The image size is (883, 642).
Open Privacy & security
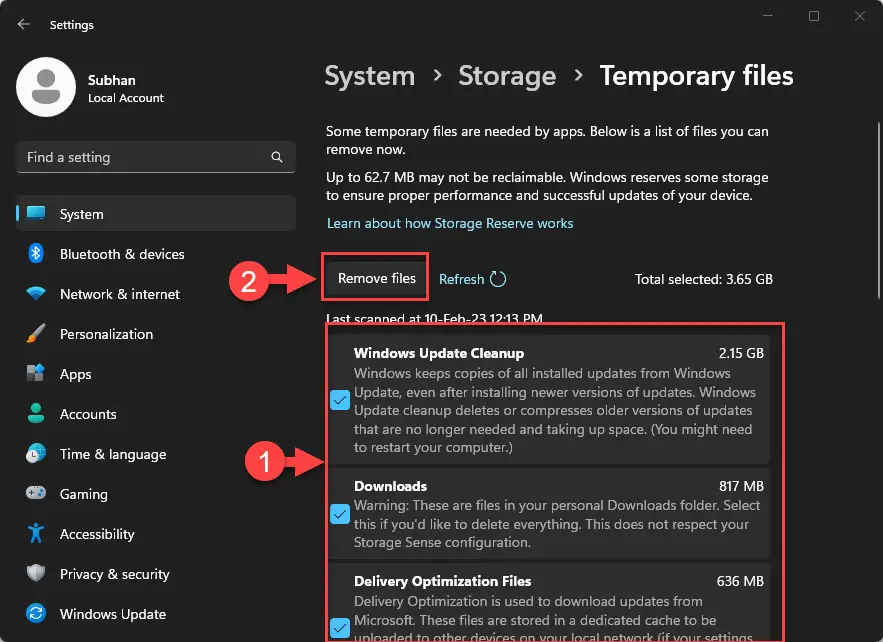[156, 573]
